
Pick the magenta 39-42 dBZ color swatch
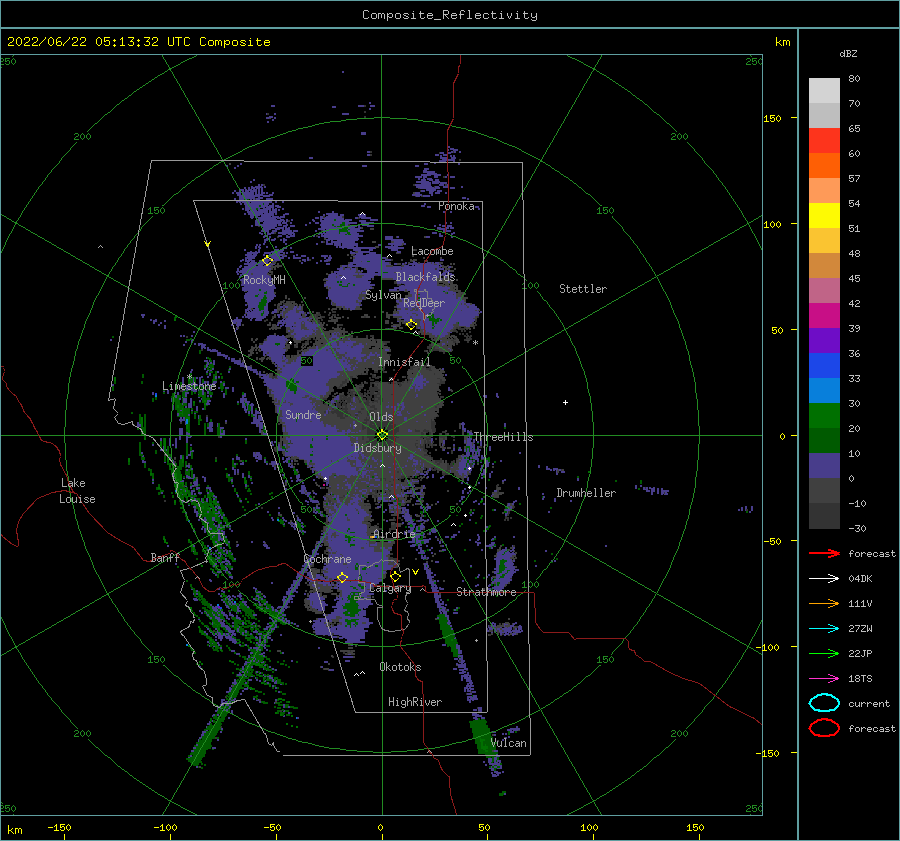tap(824, 316)
